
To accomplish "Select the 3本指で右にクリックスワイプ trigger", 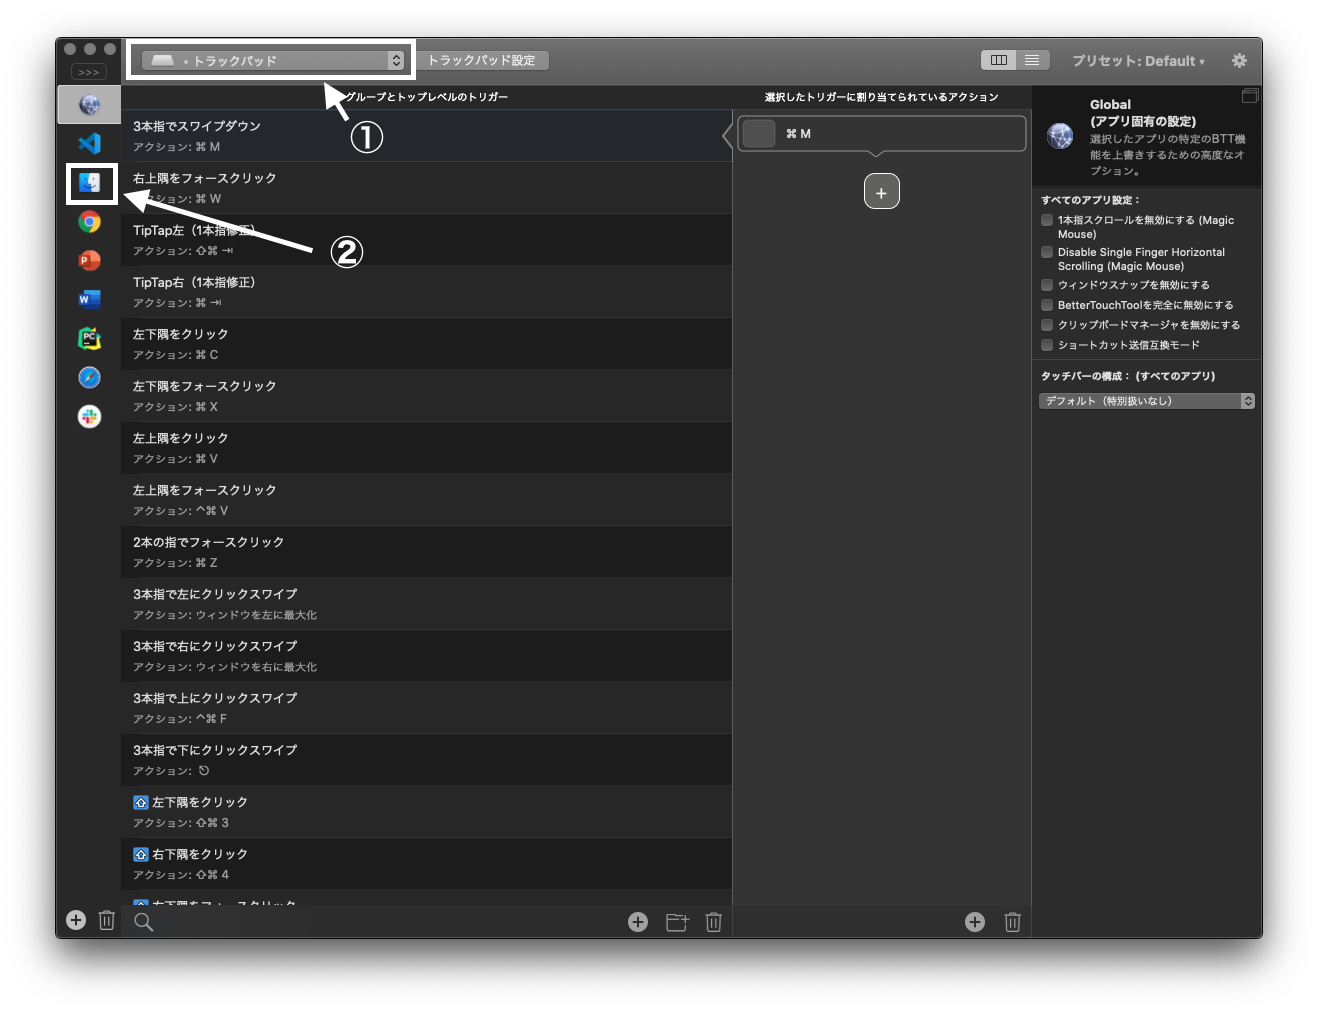I will point(427,656).
